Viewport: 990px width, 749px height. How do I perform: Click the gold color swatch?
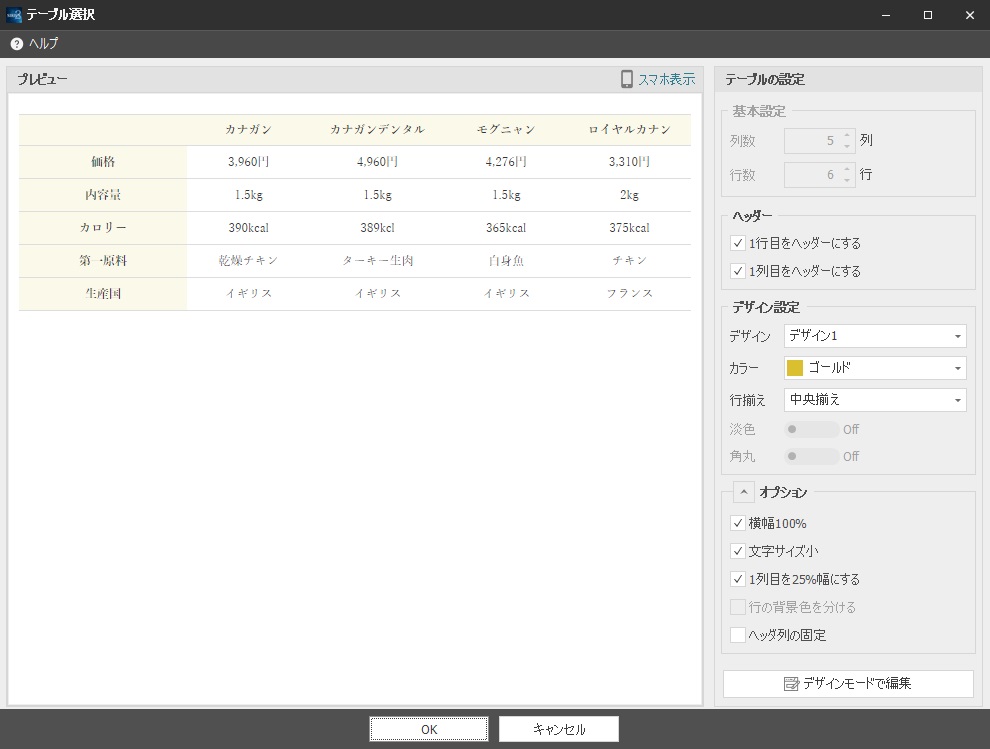pos(796,368)
